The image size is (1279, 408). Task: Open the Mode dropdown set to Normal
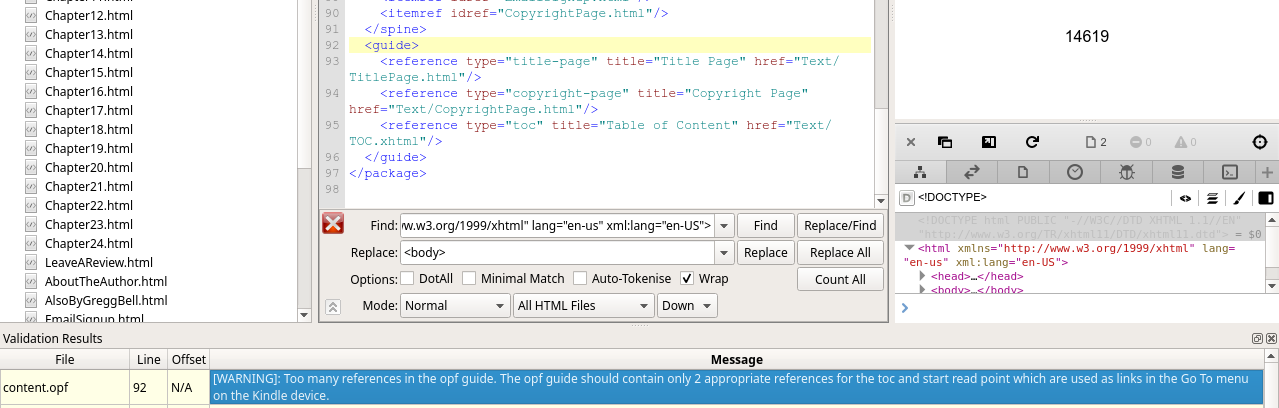(x=454, y=306)
